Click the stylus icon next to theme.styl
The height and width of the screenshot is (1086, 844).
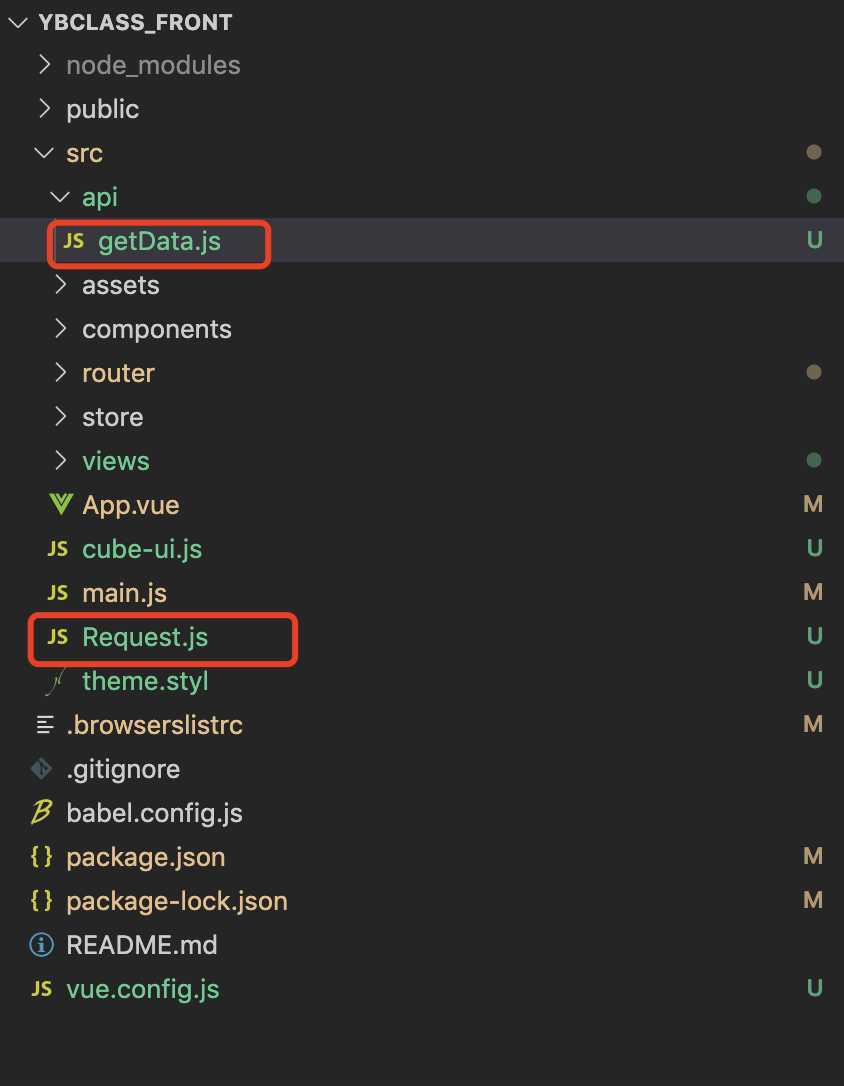pos(55,681)
